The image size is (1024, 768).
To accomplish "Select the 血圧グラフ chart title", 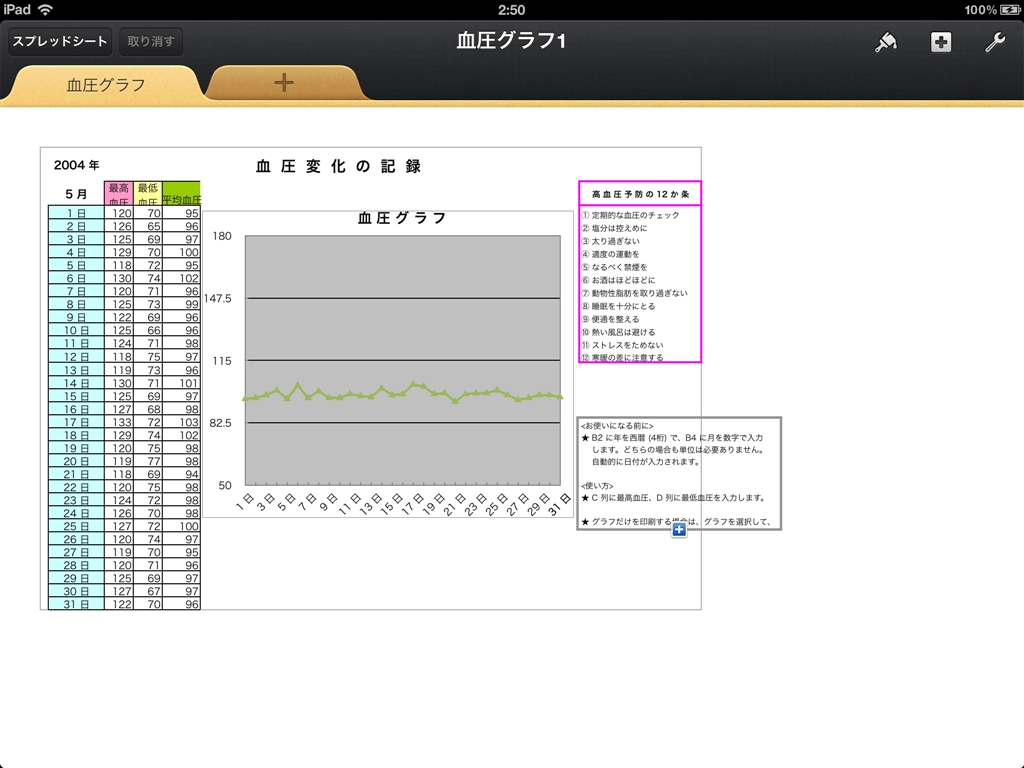I will tap(402, 218).
